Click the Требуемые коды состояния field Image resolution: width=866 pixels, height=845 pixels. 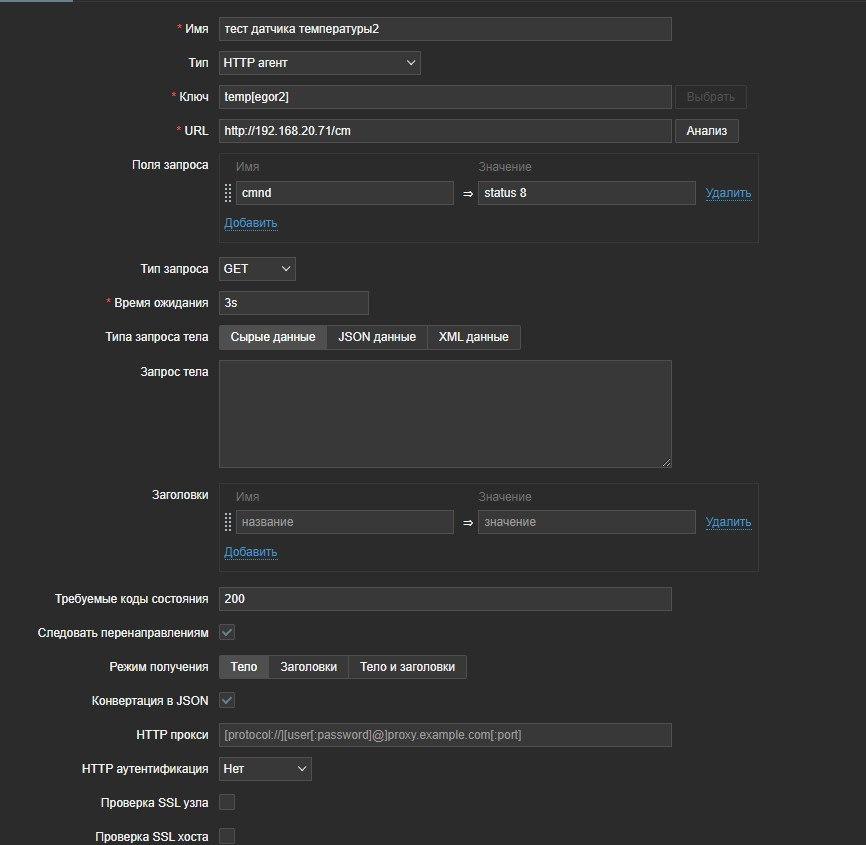[x=445, y=599]
